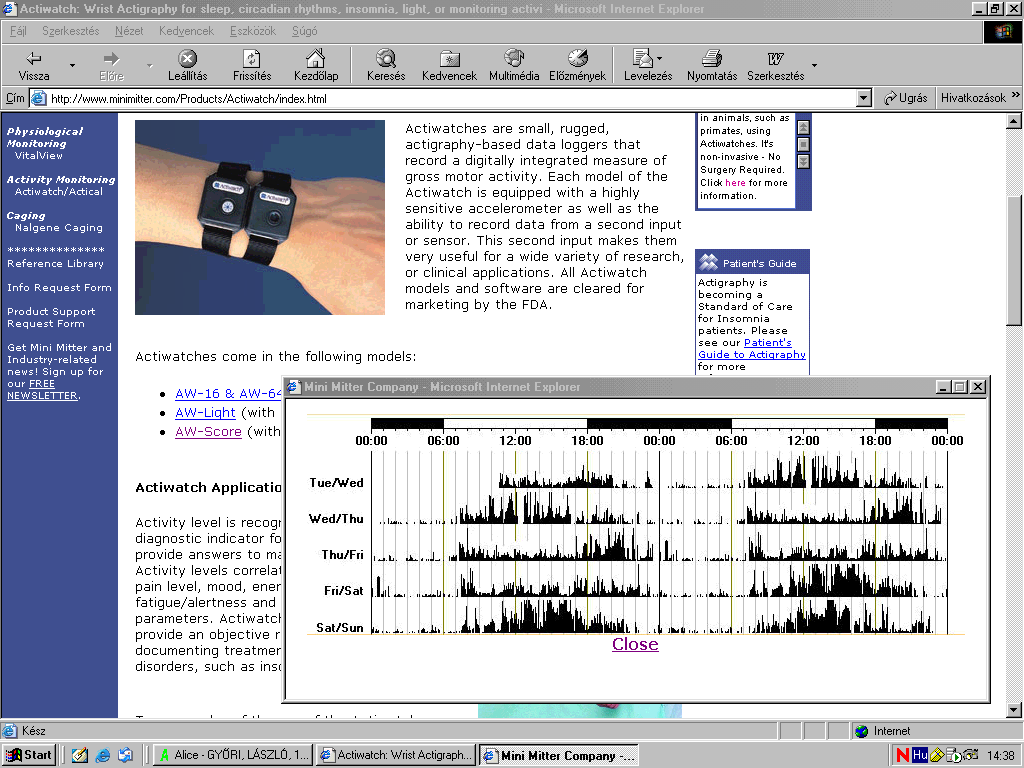Open the Szerkesztés menu in menu bar
1024x768 pixels.
[x=71, y=31]
